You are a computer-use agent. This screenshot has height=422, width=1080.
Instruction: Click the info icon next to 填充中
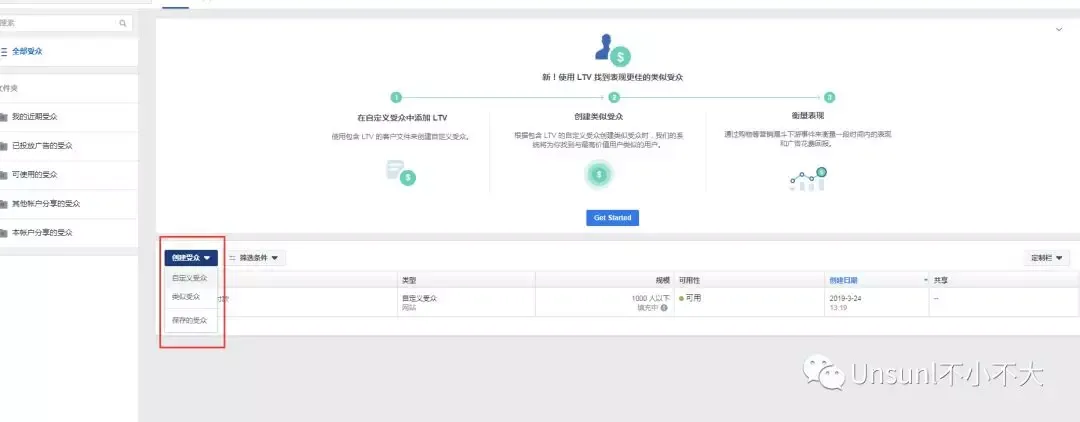click(664, 308)
